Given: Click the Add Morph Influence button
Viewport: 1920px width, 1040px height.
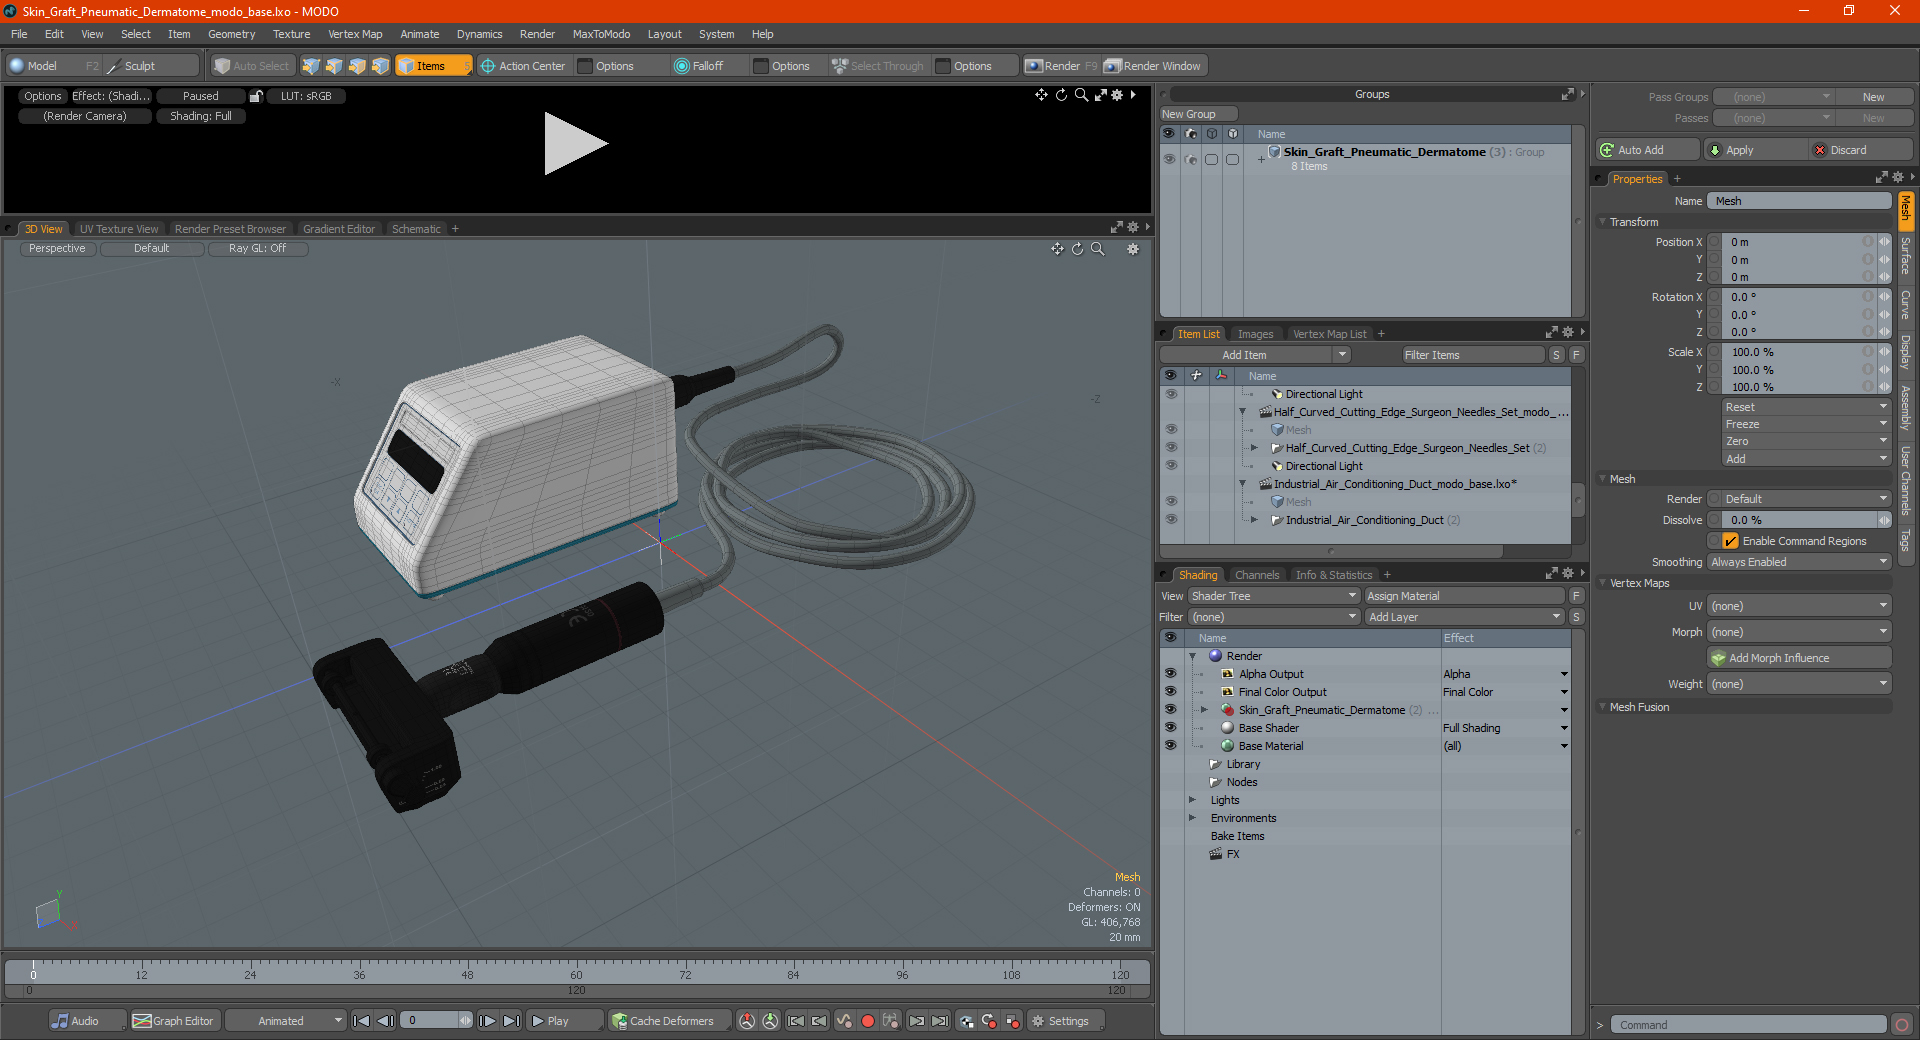Looking at the screenshot, I should click(1799, 658).
